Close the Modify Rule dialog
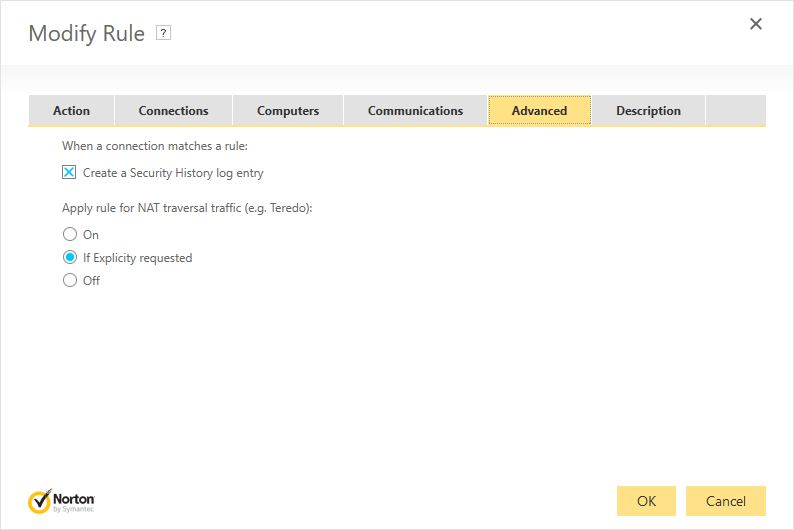The image size is (794, 530). point(756,24)
